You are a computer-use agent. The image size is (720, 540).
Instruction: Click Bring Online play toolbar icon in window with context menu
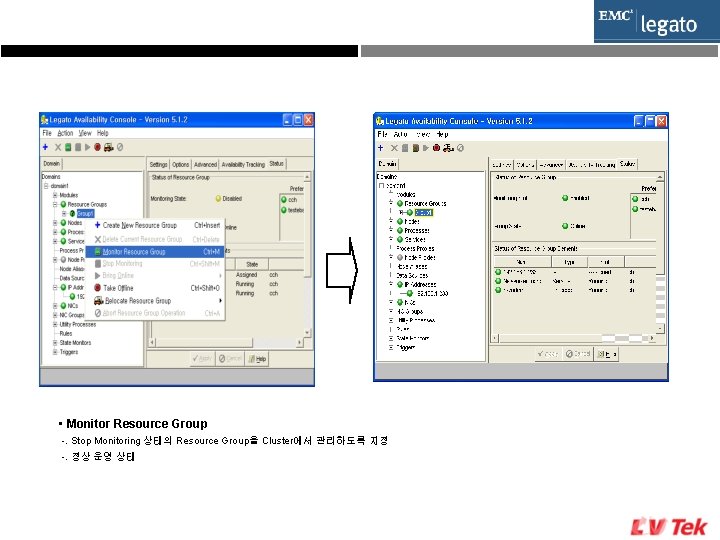click(87, 147)
